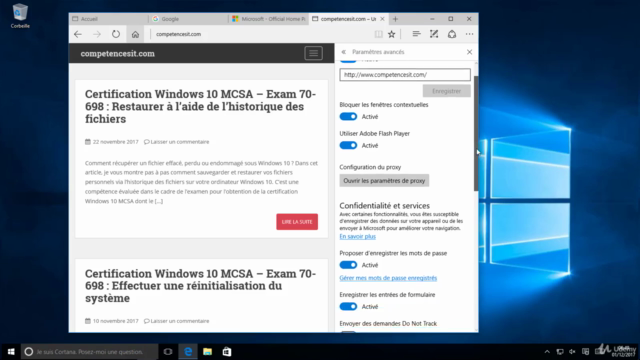
Task: Click the Share icon in Edge toolbar
Action: (452, 34)
